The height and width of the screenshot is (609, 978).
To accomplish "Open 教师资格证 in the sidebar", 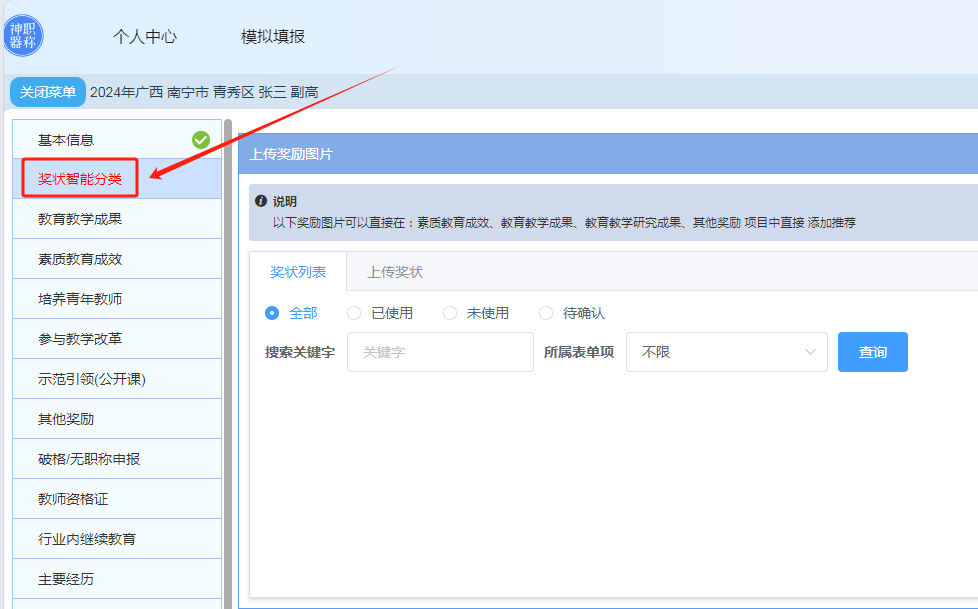I will [117, 499].
